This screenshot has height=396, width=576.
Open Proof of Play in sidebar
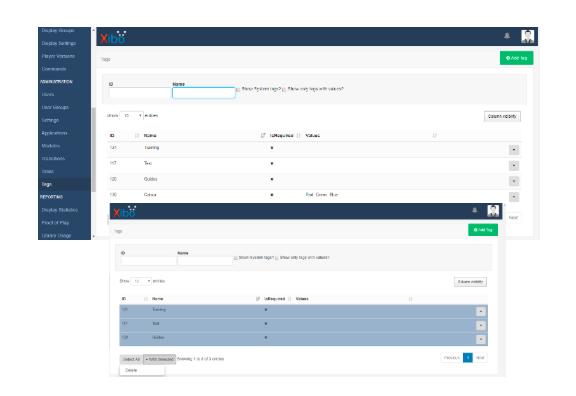click(55, 223)
